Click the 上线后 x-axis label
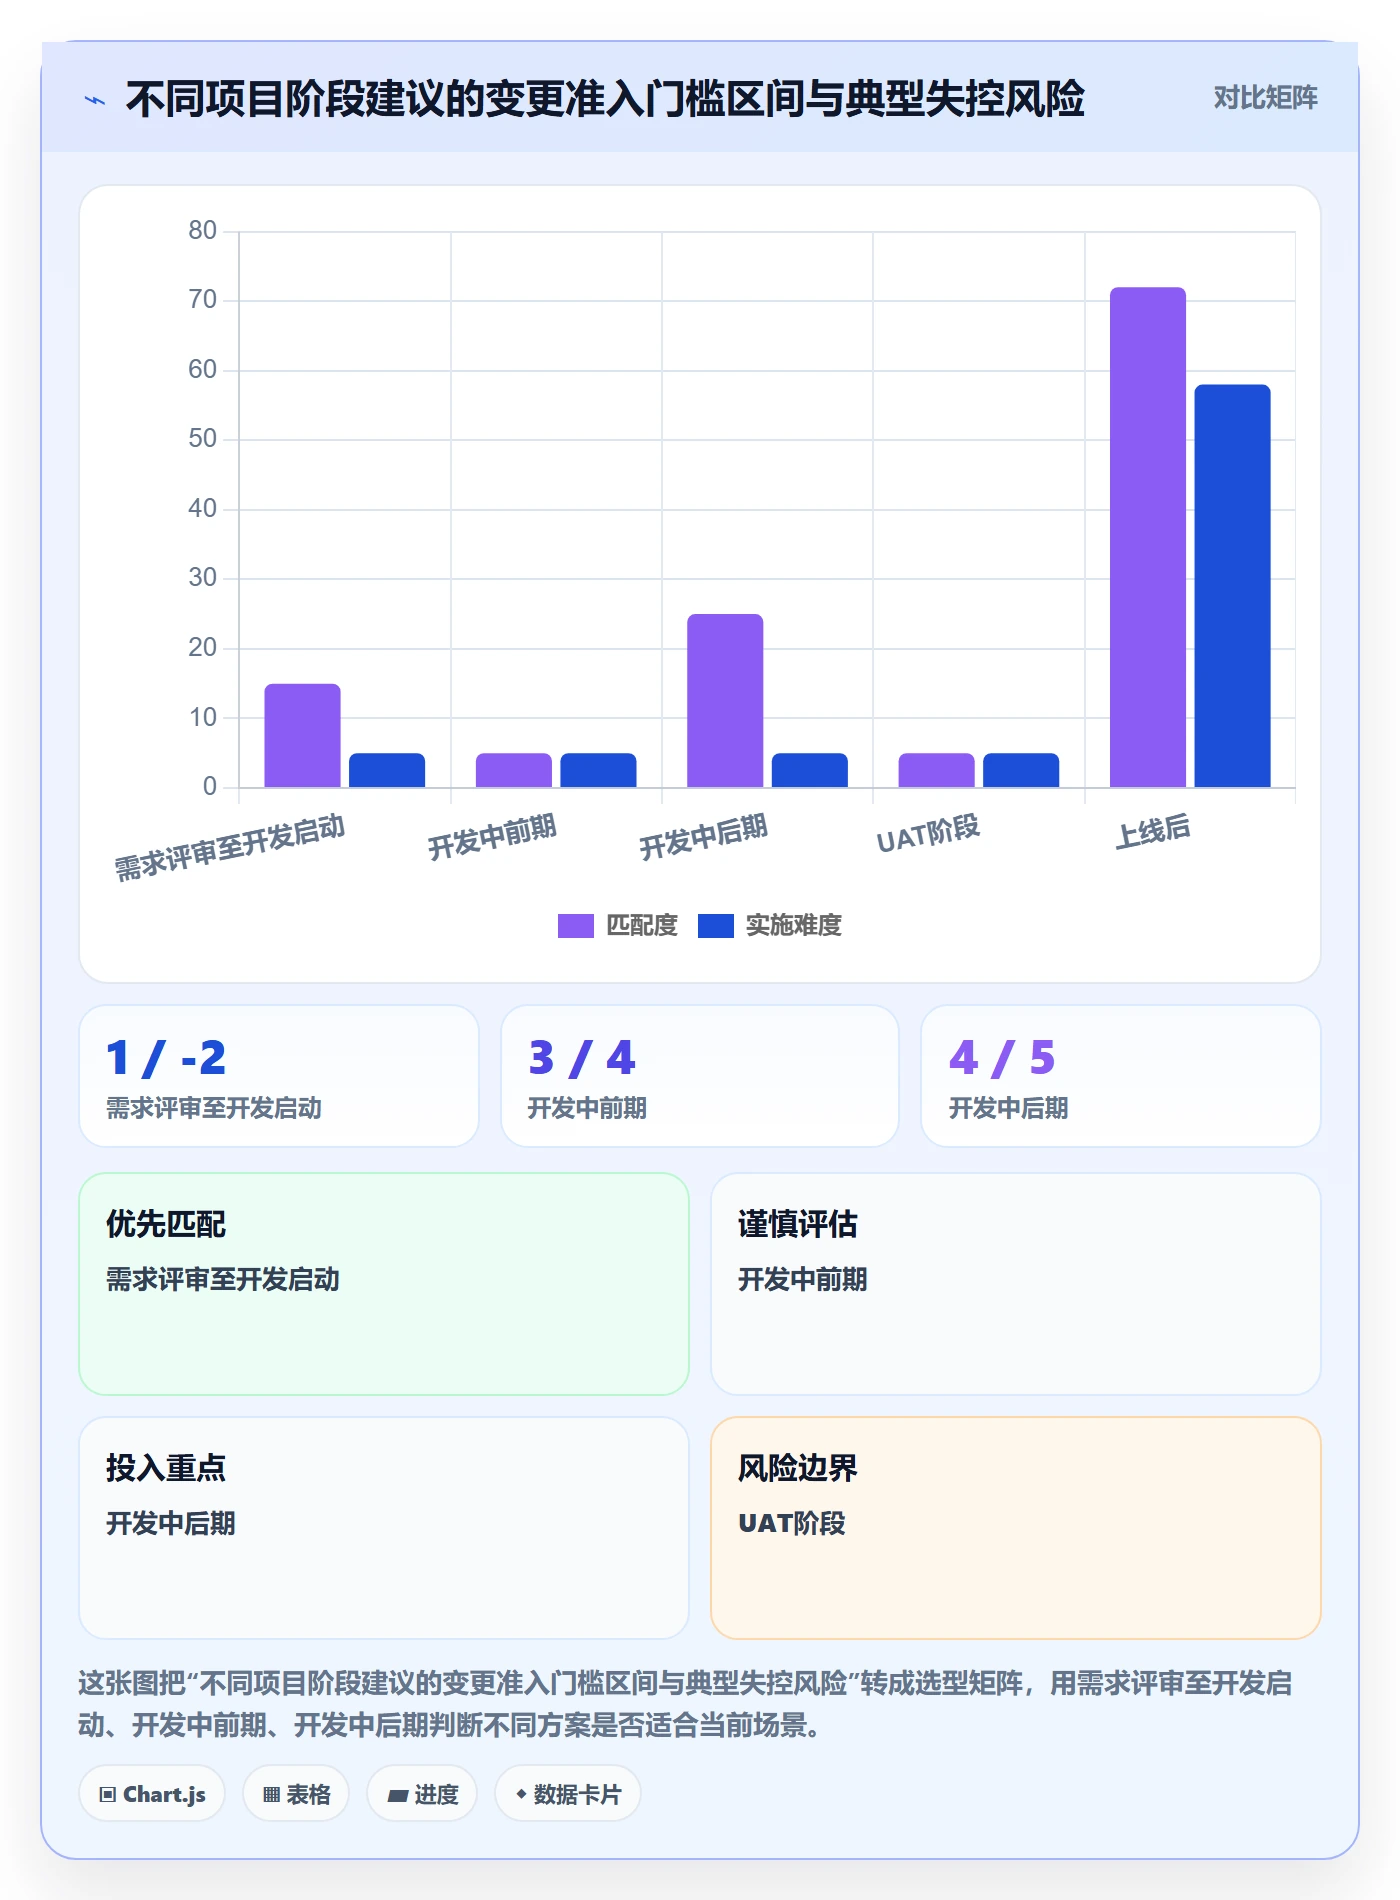 [1153, 831]
